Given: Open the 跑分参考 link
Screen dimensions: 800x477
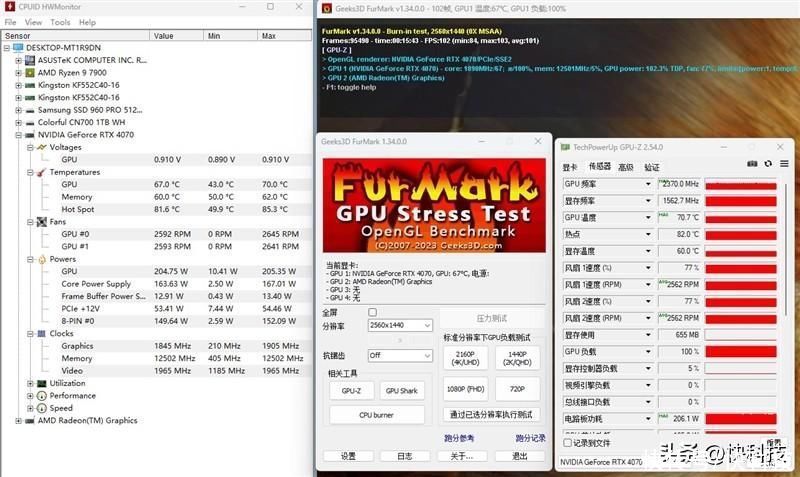Looking at the screenshot, I should (459, 438).
